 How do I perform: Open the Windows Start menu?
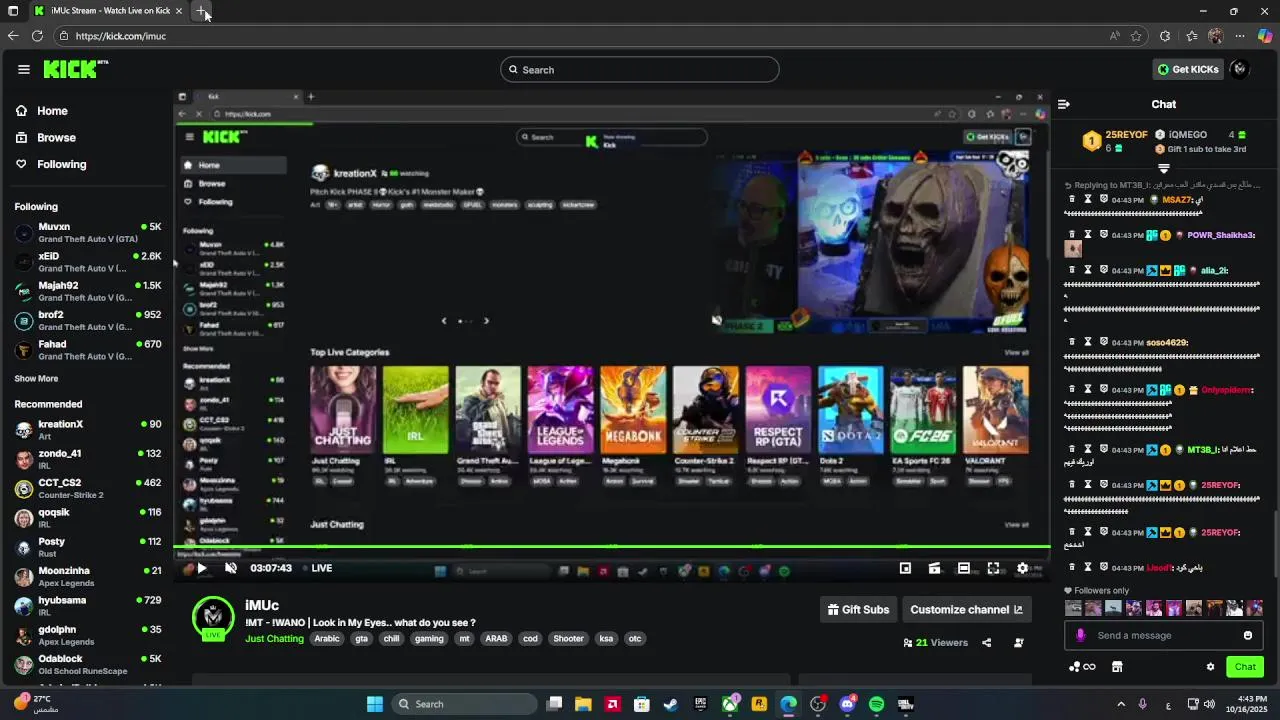pos(375,704)
